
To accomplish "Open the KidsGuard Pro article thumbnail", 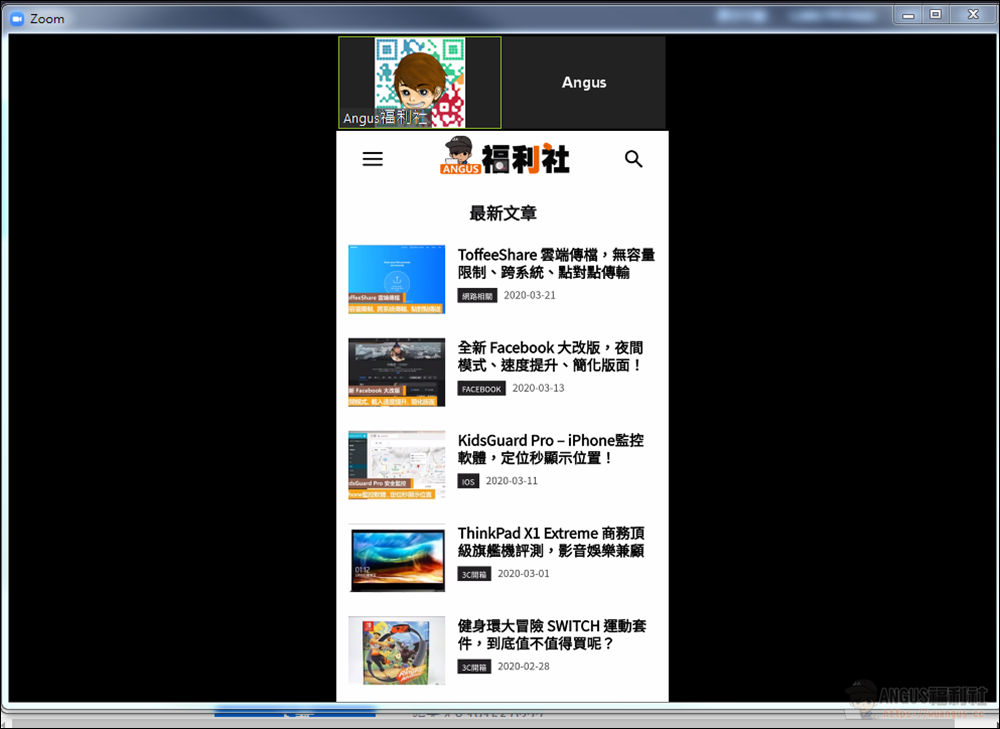I will [x=397, y=465].
